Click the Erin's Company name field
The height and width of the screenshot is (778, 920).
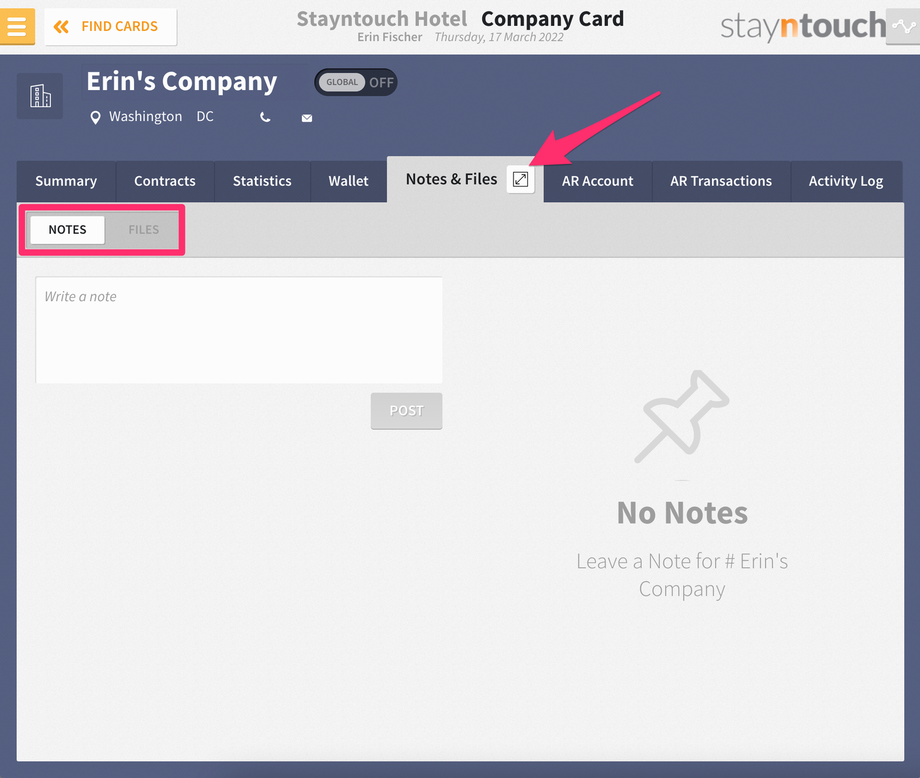(182, 81)
